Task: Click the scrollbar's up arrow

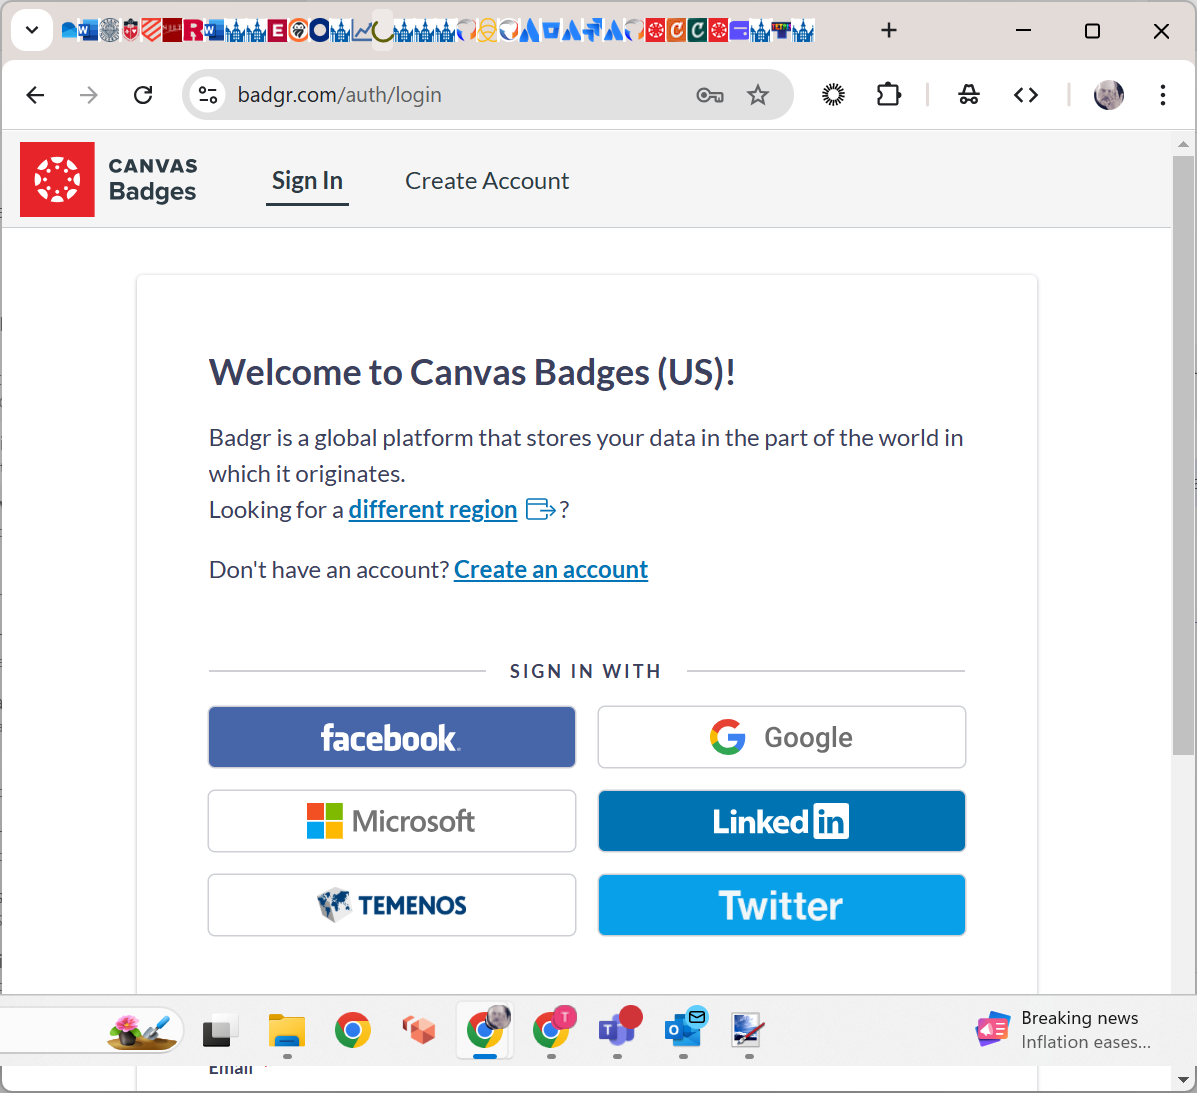Action: pyautogui.click(x=1182, y=143)
